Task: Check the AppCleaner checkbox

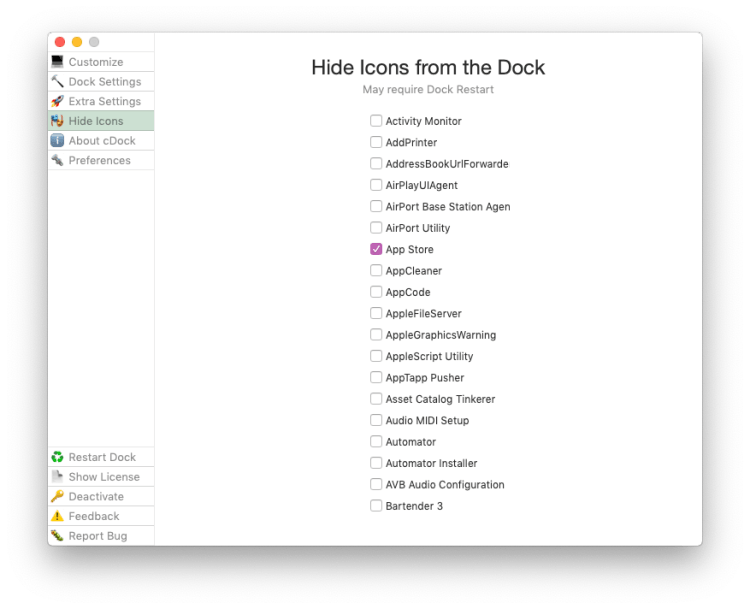Action: tap(376, 270)
